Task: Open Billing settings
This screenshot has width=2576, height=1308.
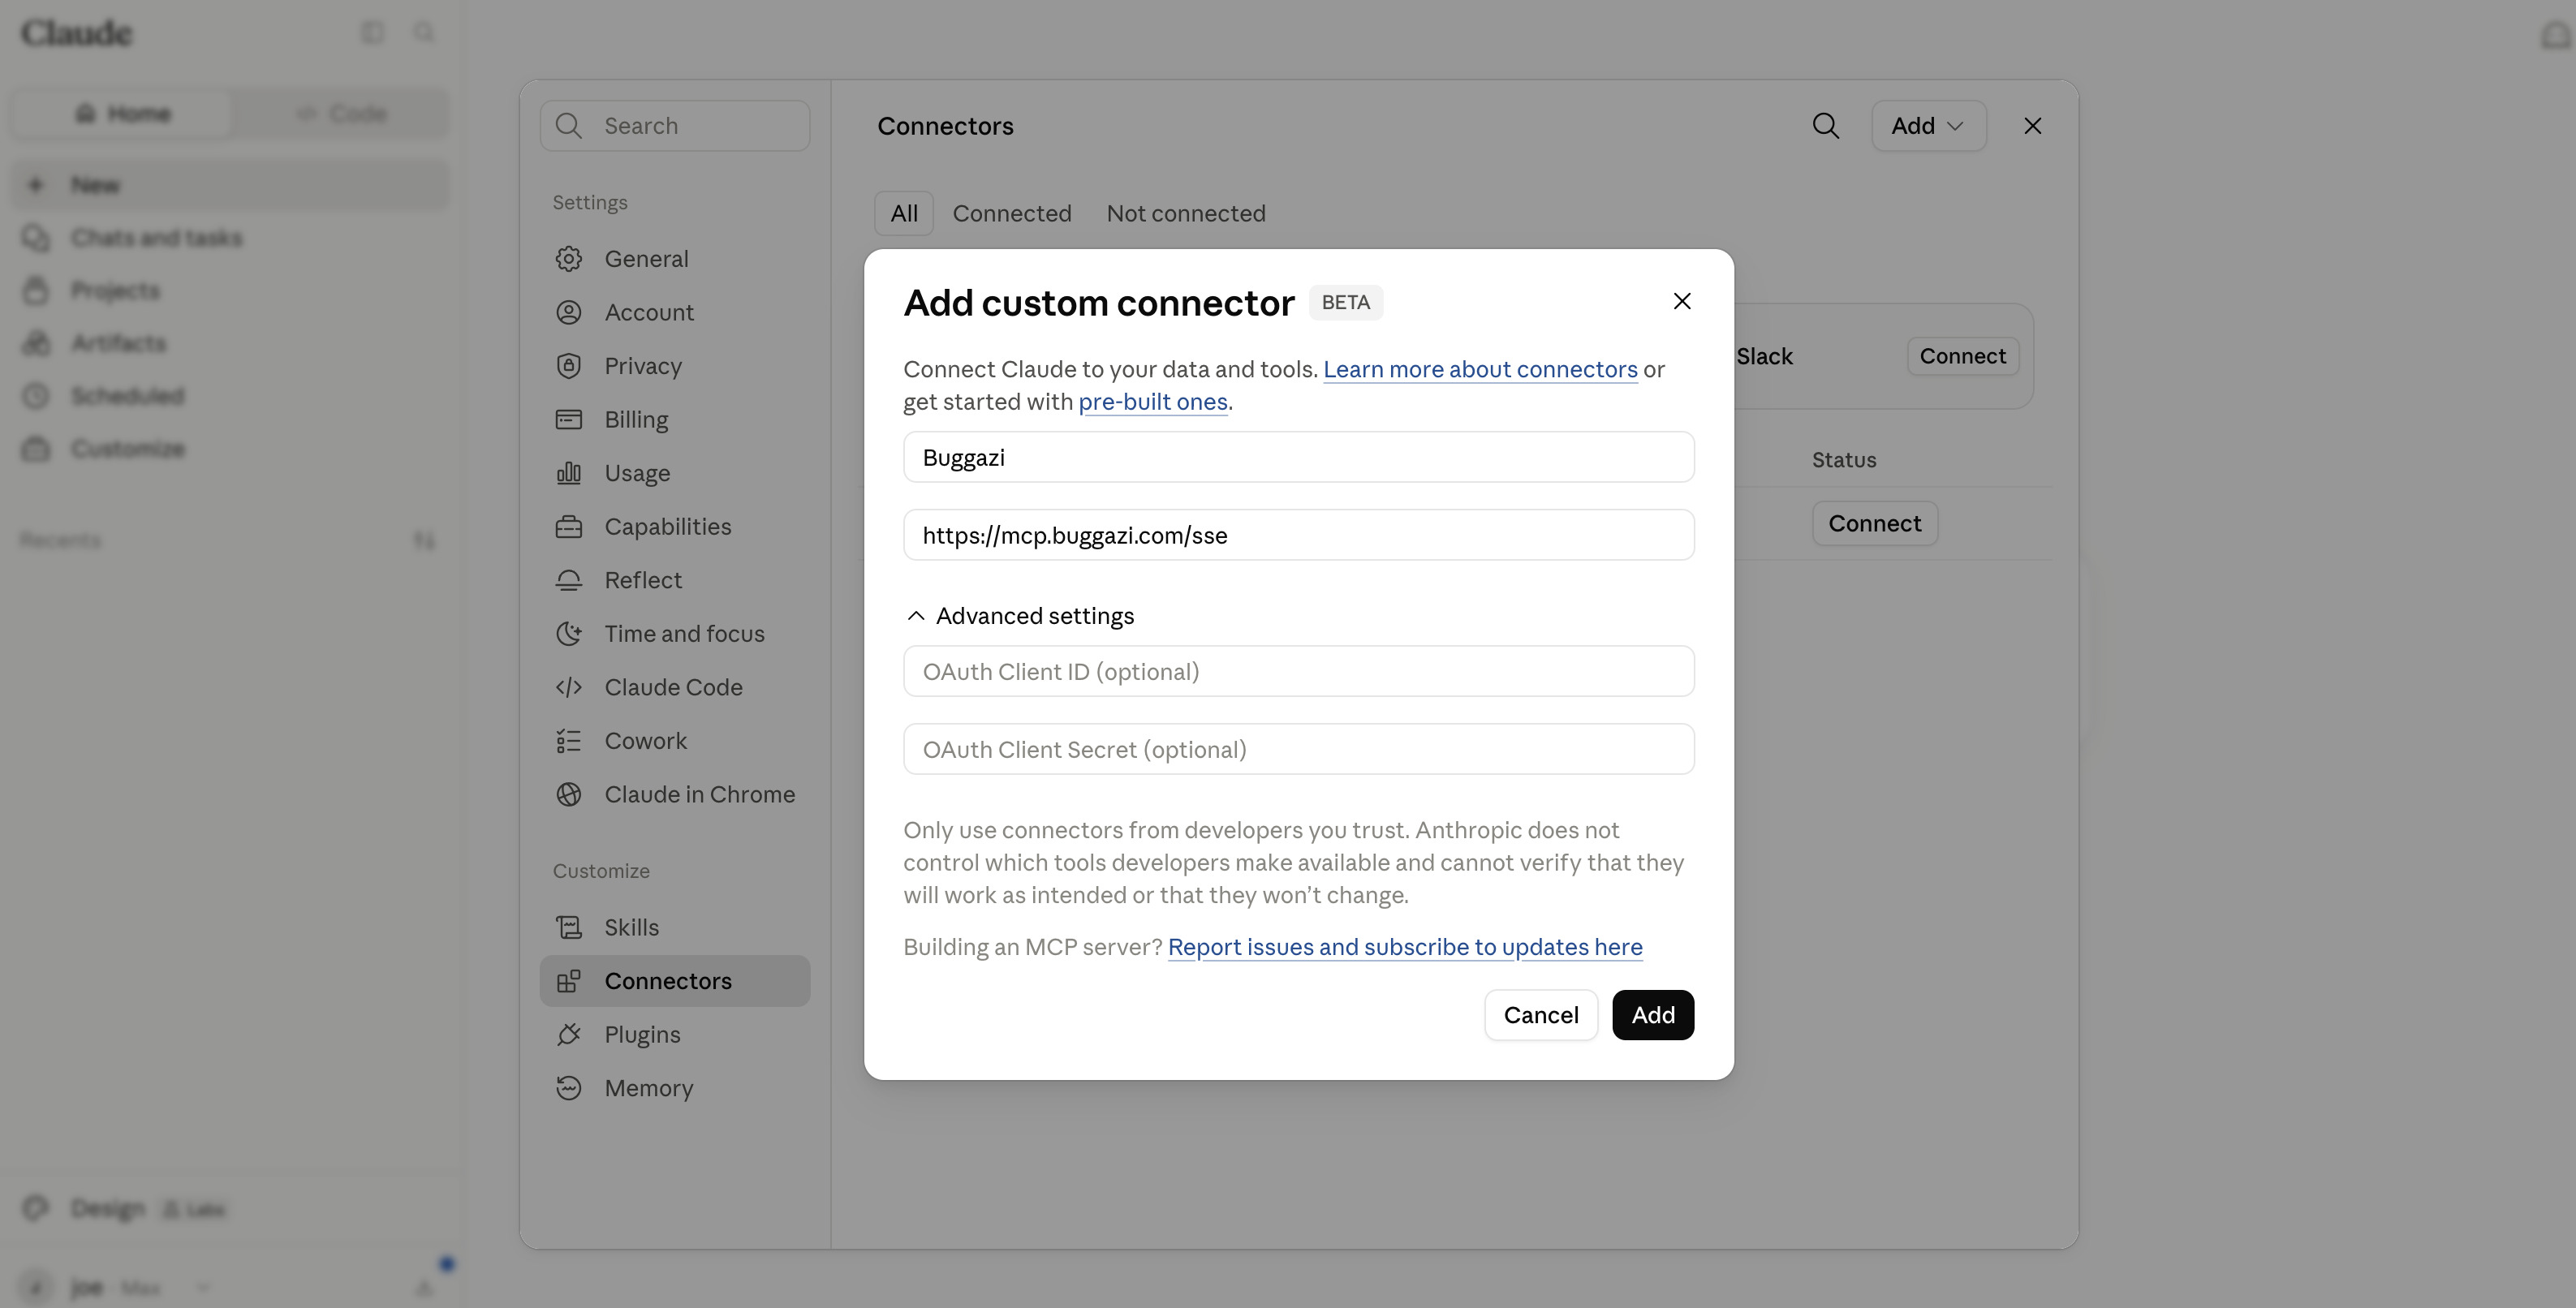Action: [675, 420]
